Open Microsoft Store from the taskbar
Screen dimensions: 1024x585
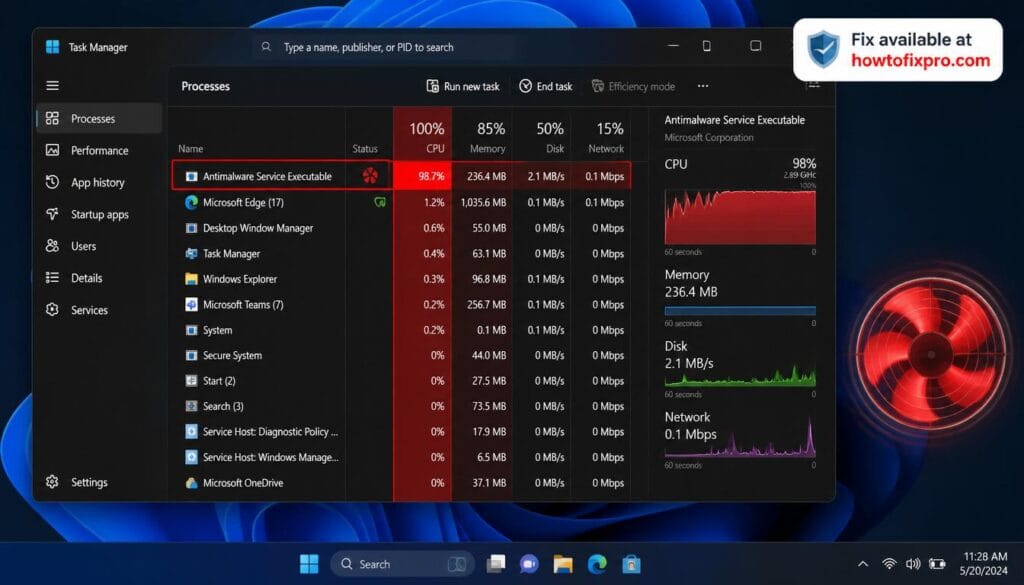pyautogui.click(x=631, y=564)
